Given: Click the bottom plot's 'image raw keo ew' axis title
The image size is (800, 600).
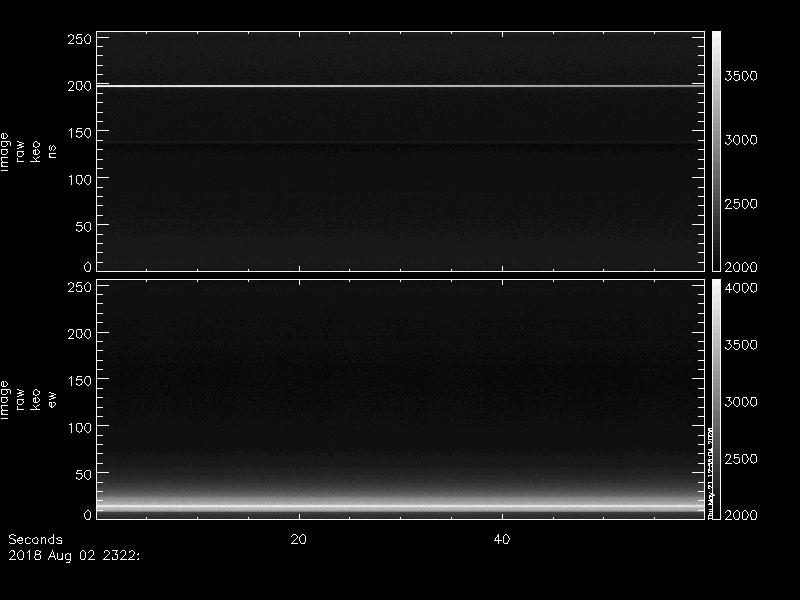Looking at the screenshot, I should (28, 399).
